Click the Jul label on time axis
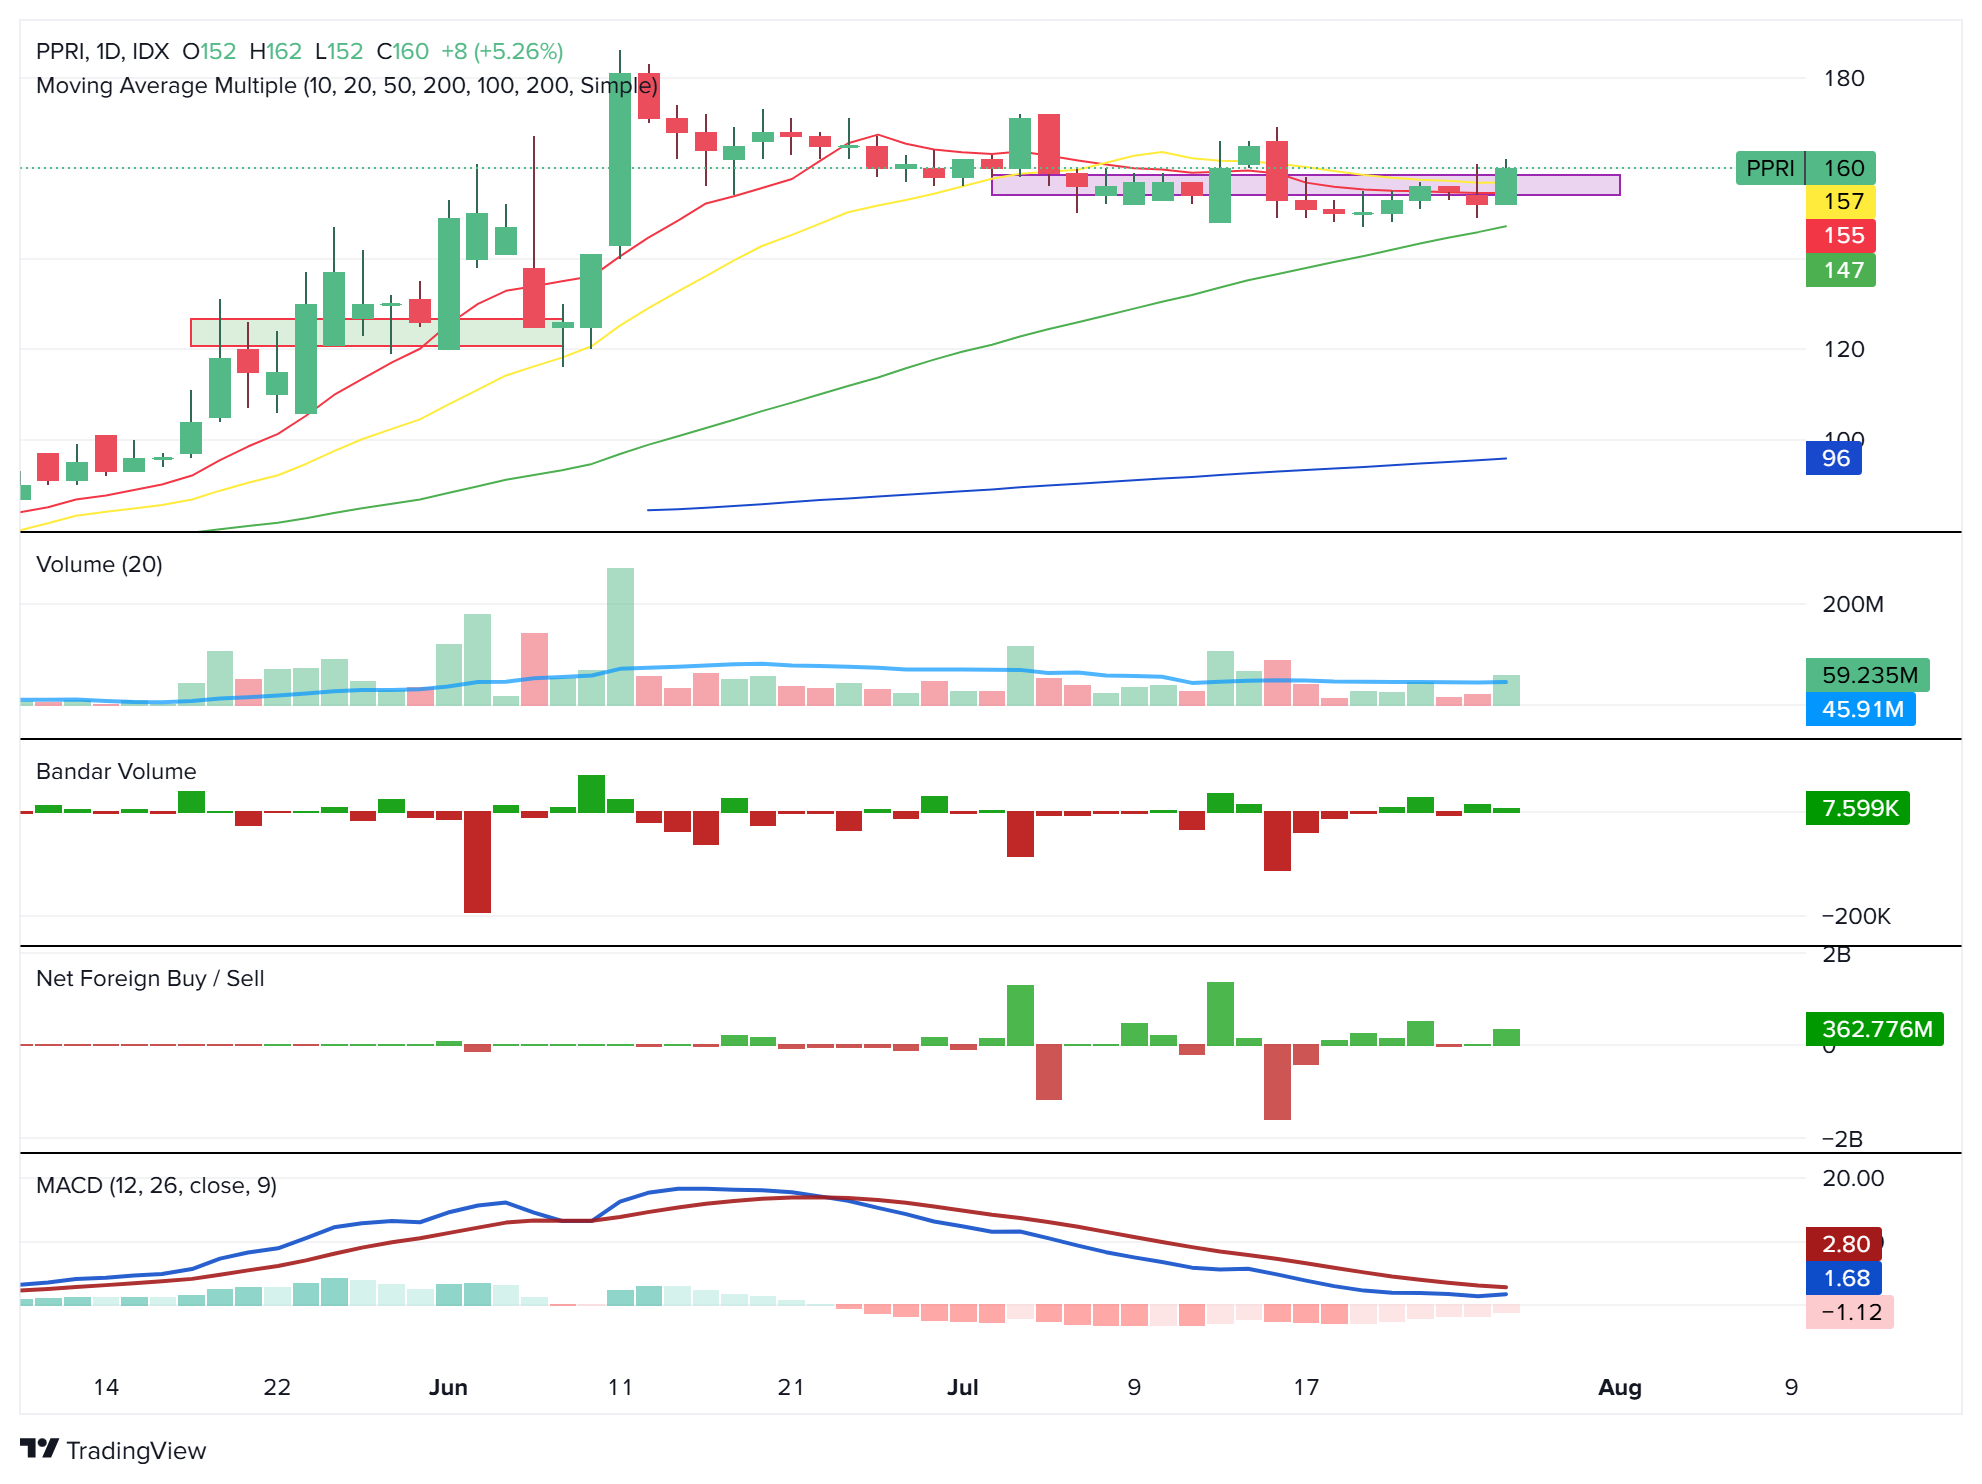Screen dimensions: 1982x1484 963,1388
